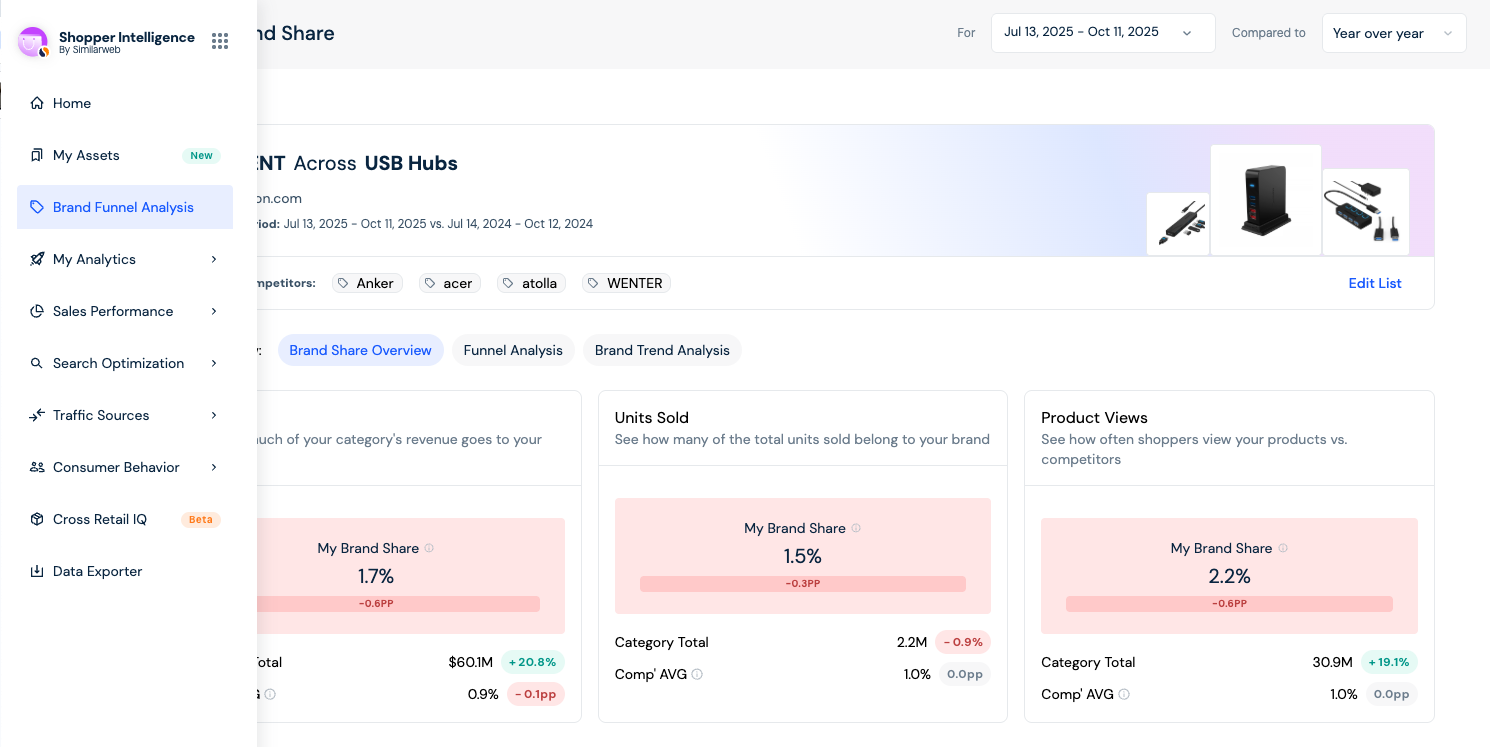Click the +20.8% revenue change badge
Viewport: 1490px width, 747px height.
point(533,662)
